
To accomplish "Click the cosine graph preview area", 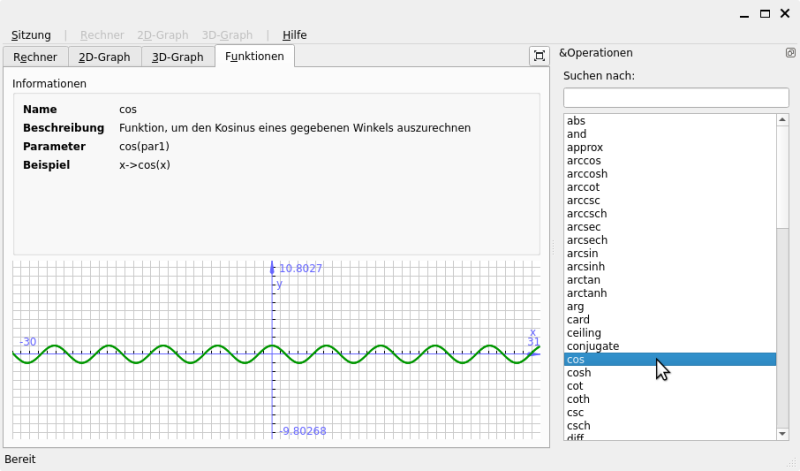I will (x=275, y=351).
